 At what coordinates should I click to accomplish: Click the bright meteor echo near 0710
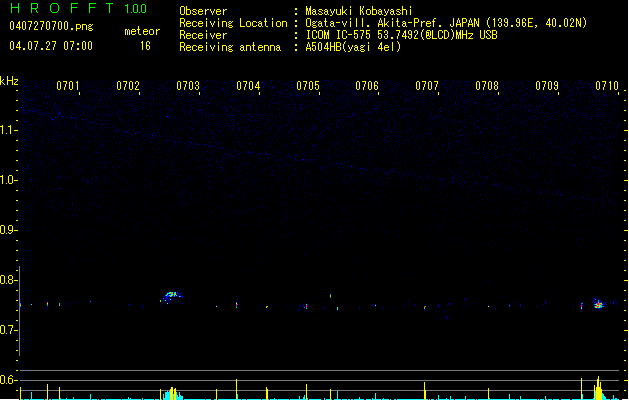point(599,304)
